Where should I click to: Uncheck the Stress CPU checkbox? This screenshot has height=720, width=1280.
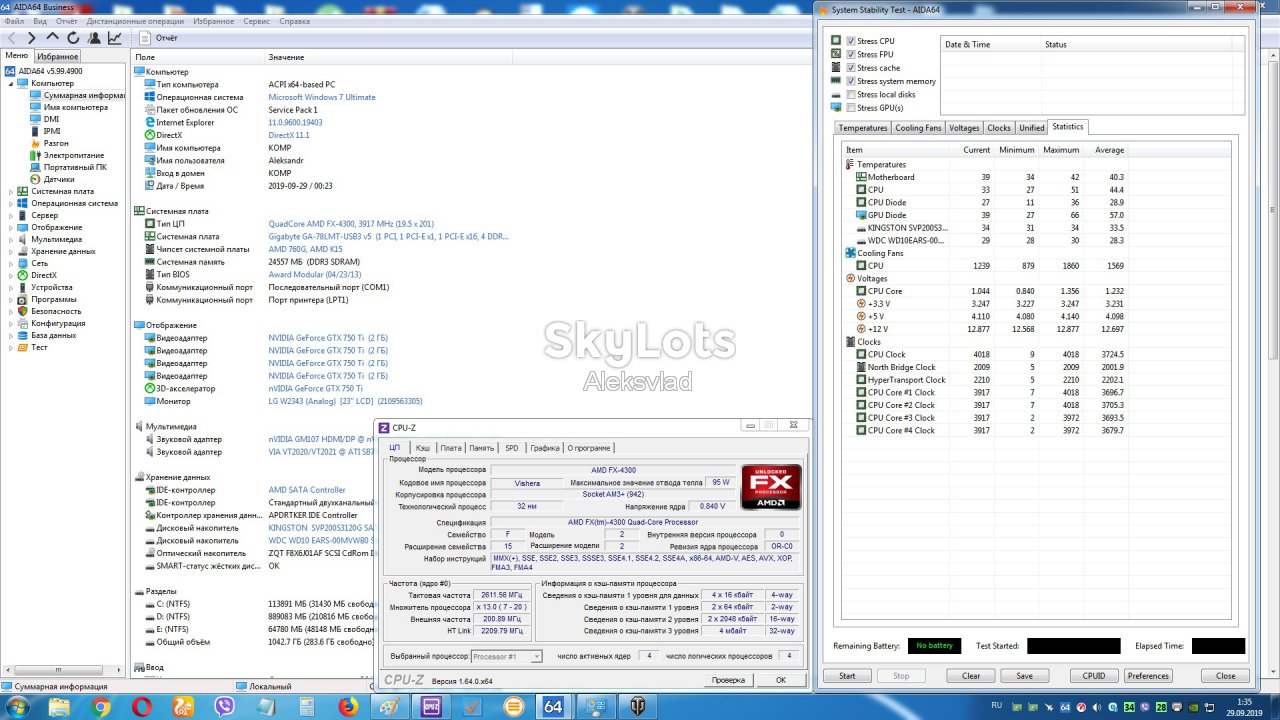point(851,41)
